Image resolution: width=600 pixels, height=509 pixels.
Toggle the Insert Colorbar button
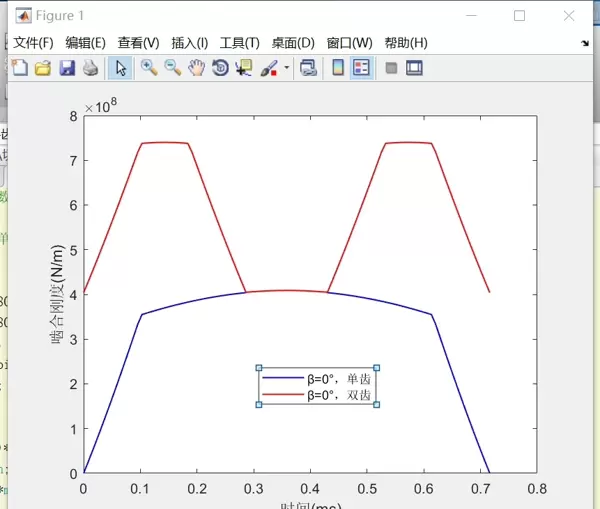pyautogui.click(x=338, y=68)
